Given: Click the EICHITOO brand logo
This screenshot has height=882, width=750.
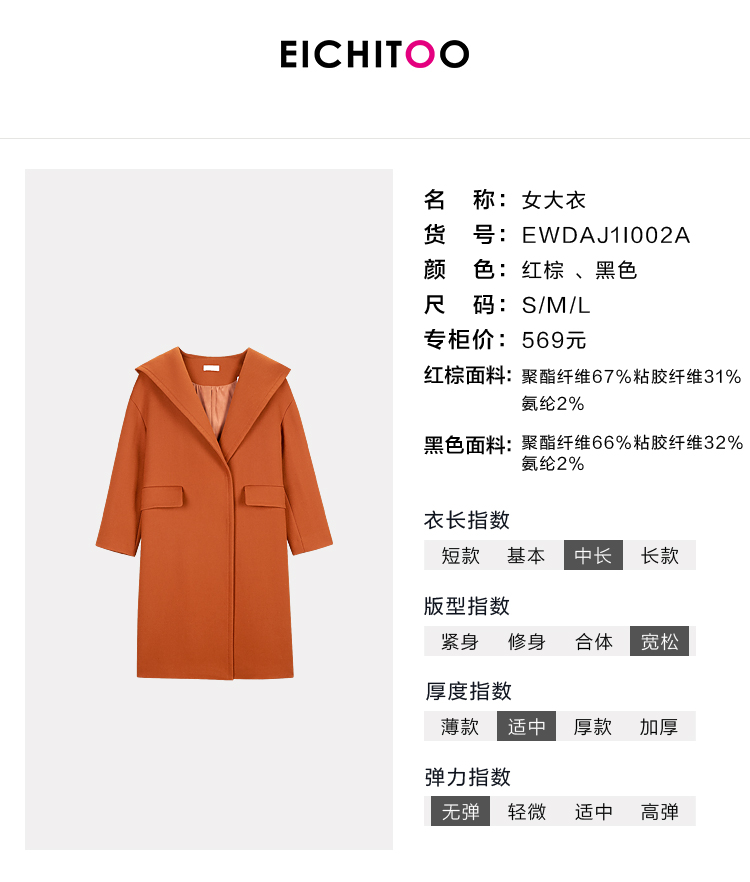Looking at the screenshot, I should point(375,54).
